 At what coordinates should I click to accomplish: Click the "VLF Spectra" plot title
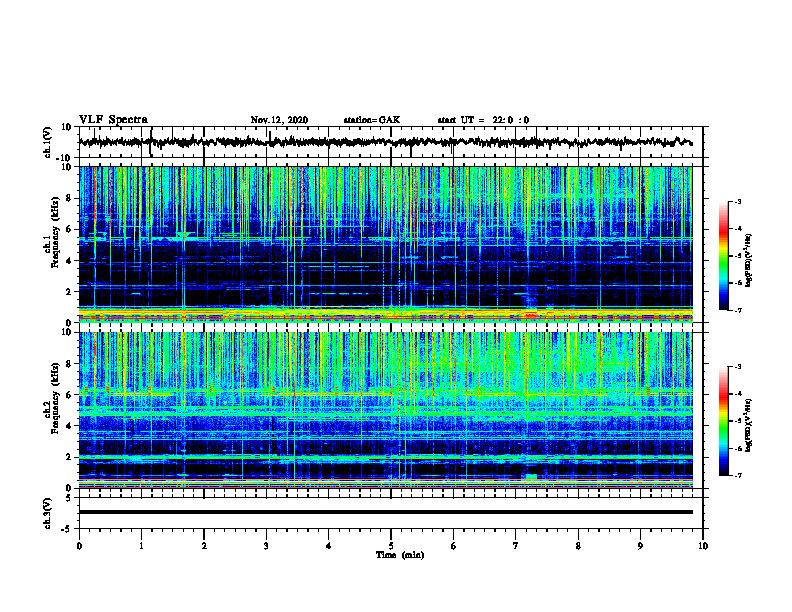click(x=113, y=120)
